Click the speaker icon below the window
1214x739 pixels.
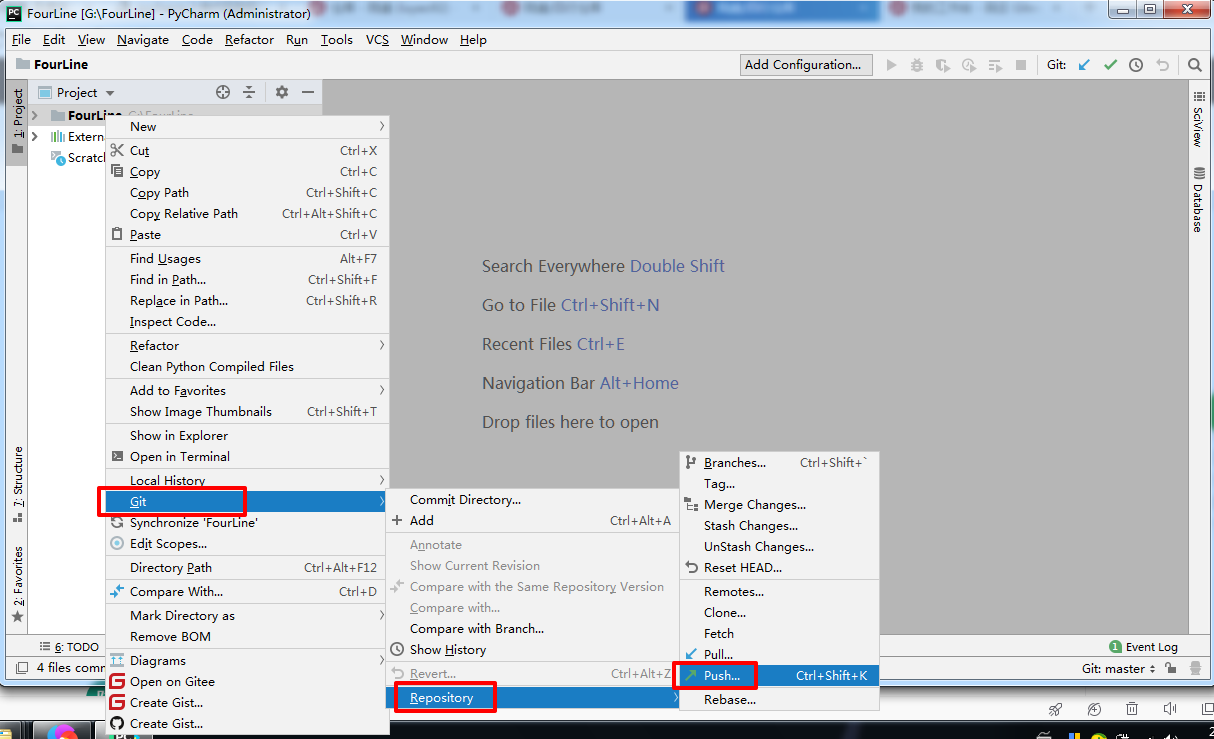1170,709
